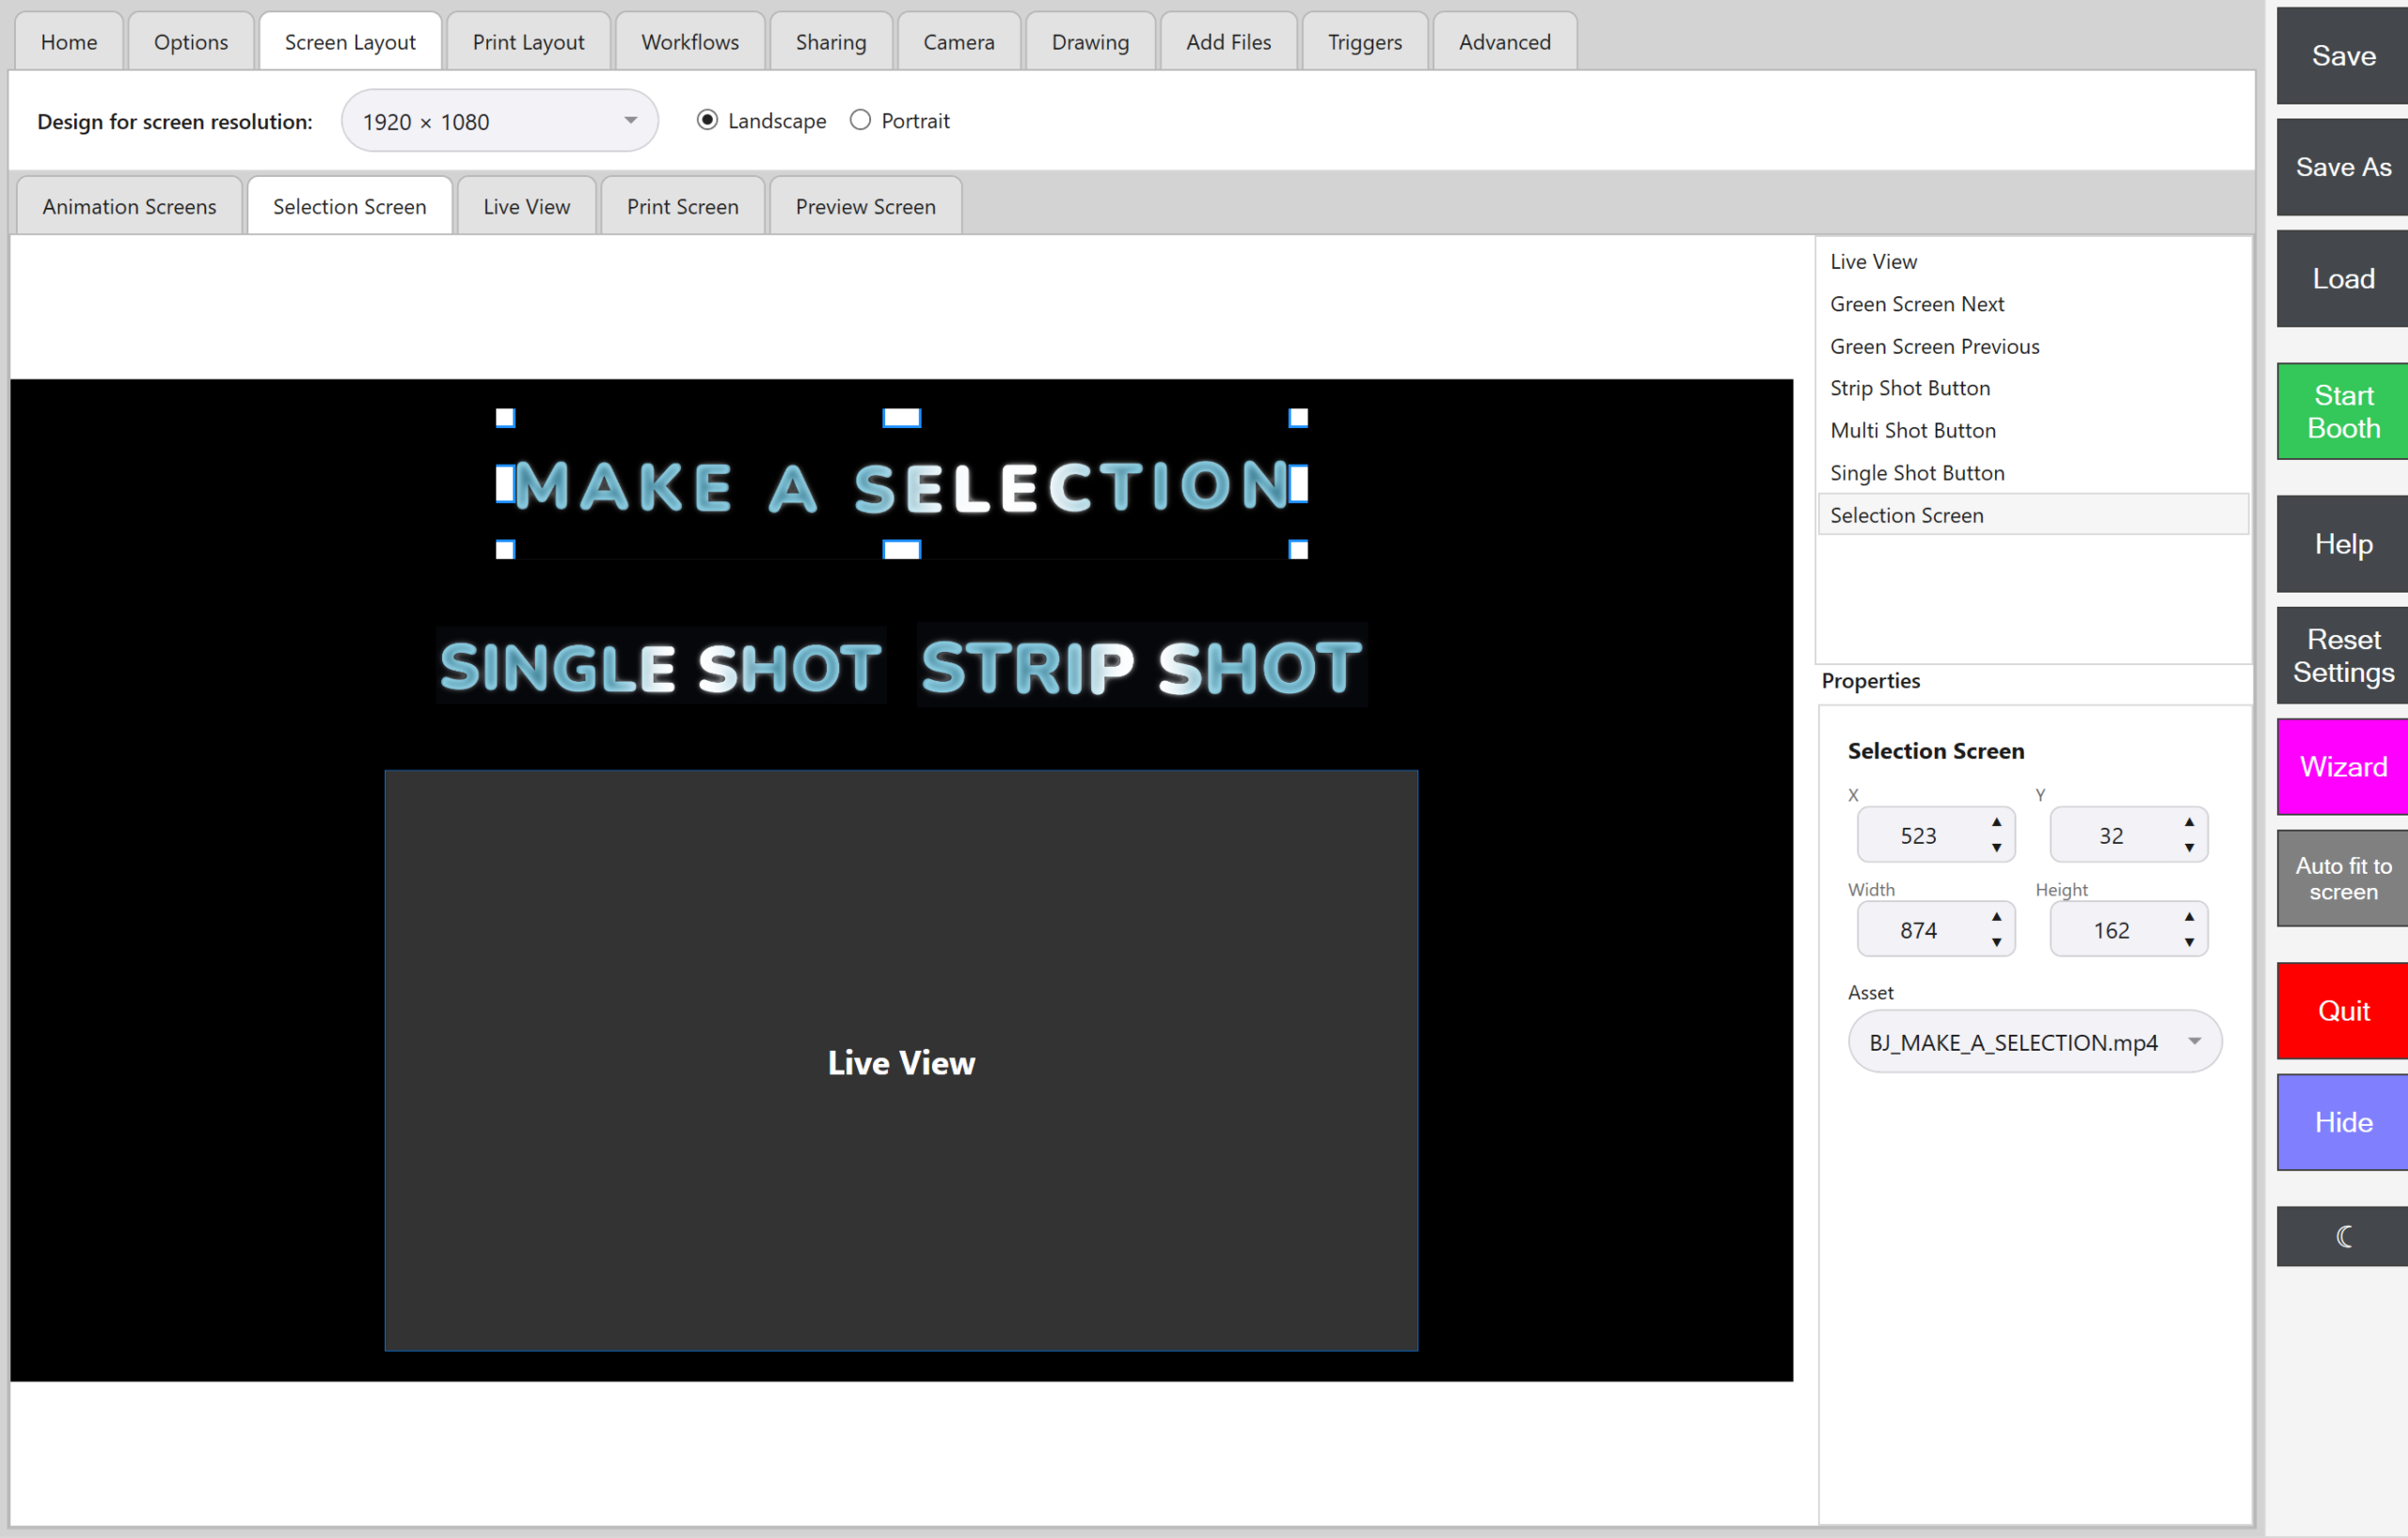Click the Reset Settings button

click(x=2342, y=655)
